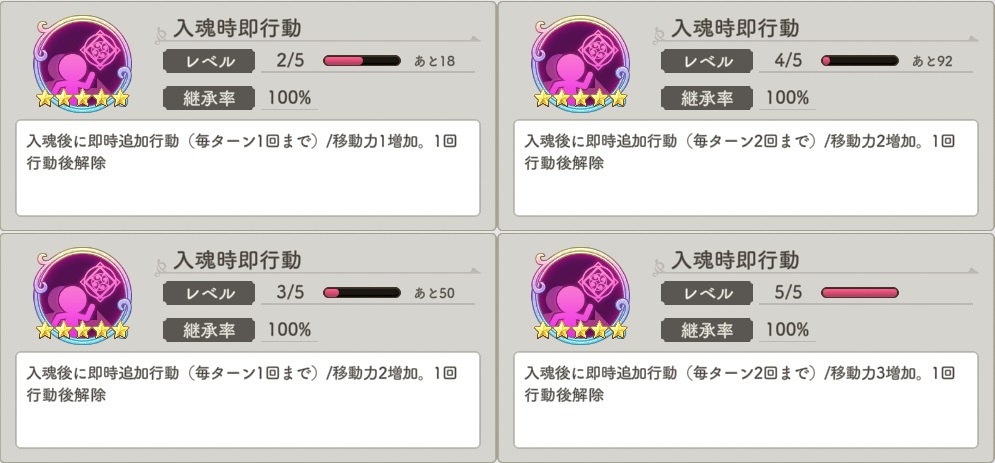
Task: Click the full progress bar at level 5/5
Action: coord(859,293)
